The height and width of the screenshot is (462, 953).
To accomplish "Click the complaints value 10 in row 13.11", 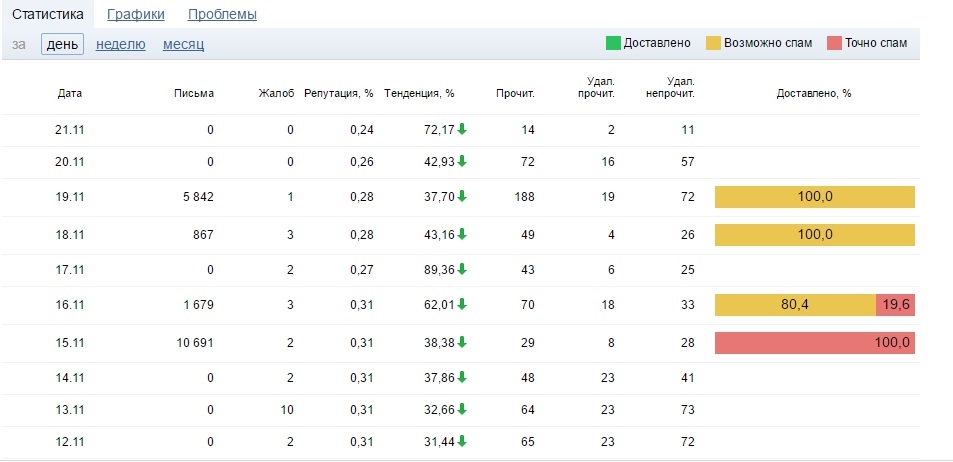I will 287,410.
